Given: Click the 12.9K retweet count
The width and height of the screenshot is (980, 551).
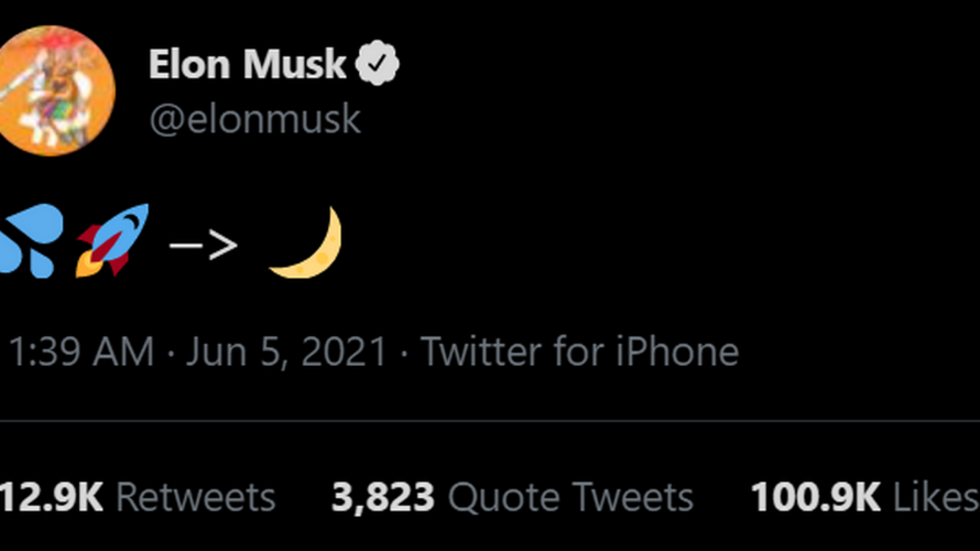Looking at the screenshot, I should pos(50,497).
